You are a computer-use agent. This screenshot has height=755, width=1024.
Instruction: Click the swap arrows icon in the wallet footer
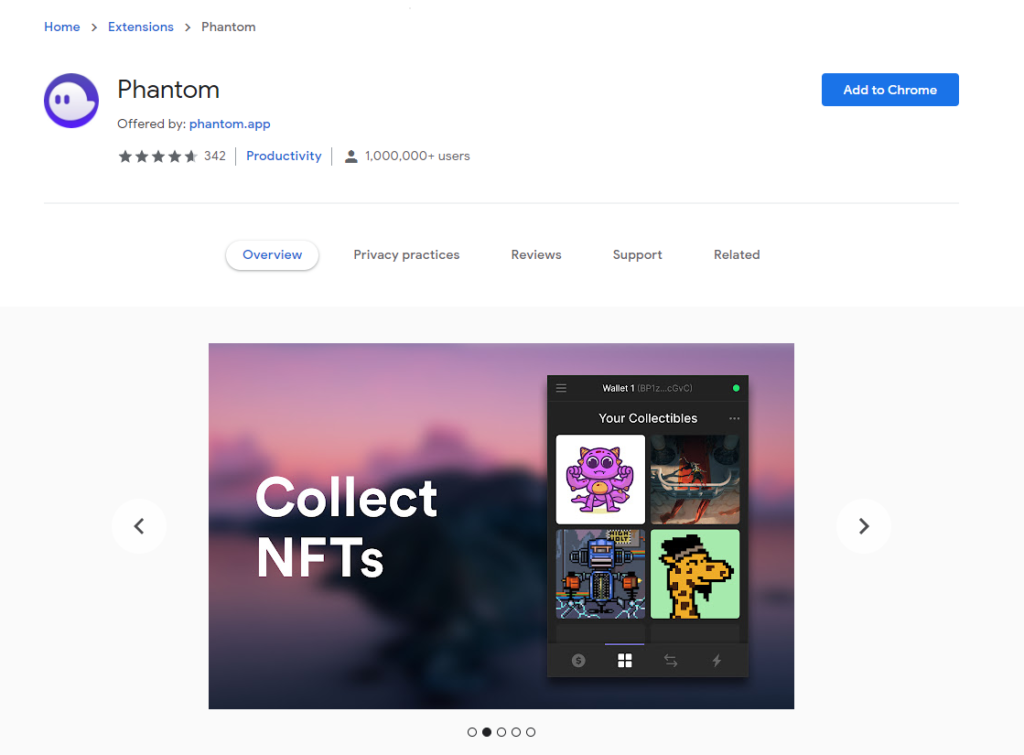[671, 660]
